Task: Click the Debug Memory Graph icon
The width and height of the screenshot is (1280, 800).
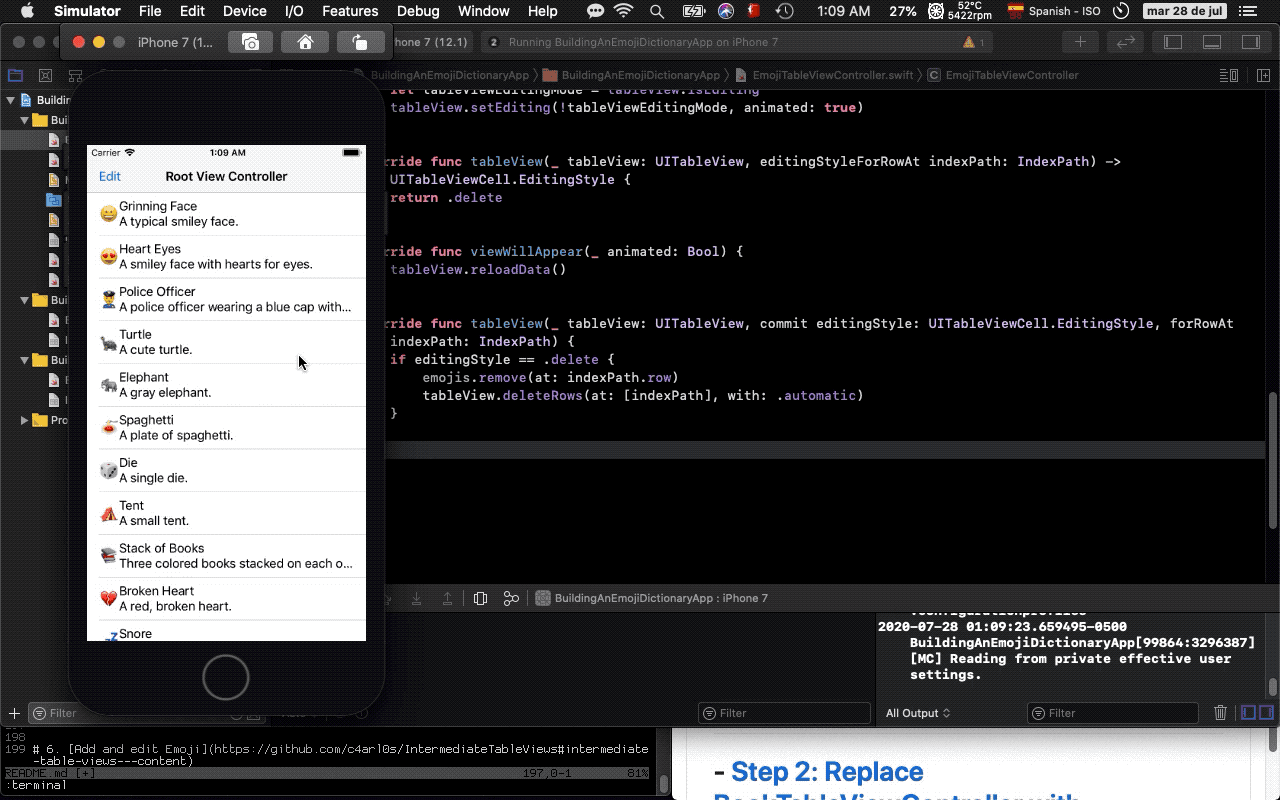Action: pos(511,598)
